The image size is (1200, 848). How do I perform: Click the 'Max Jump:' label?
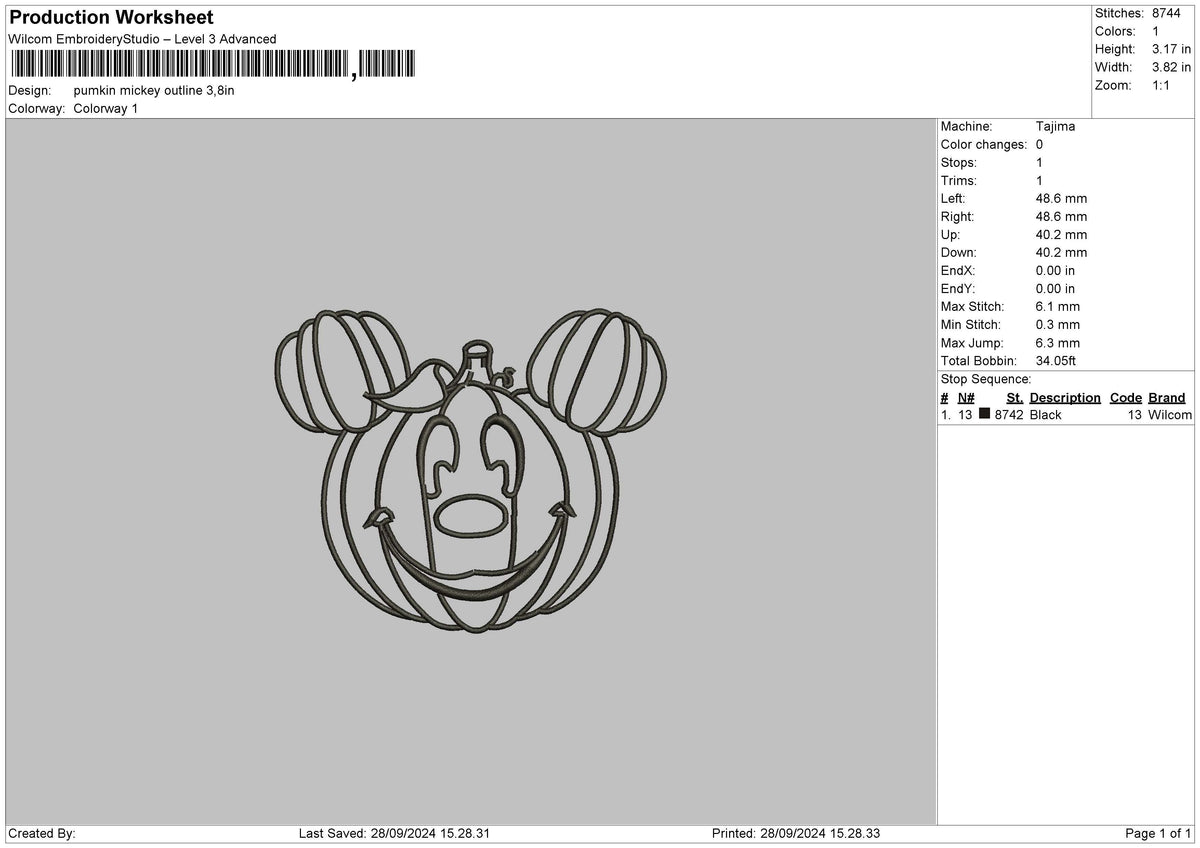[x=972, y=342]
